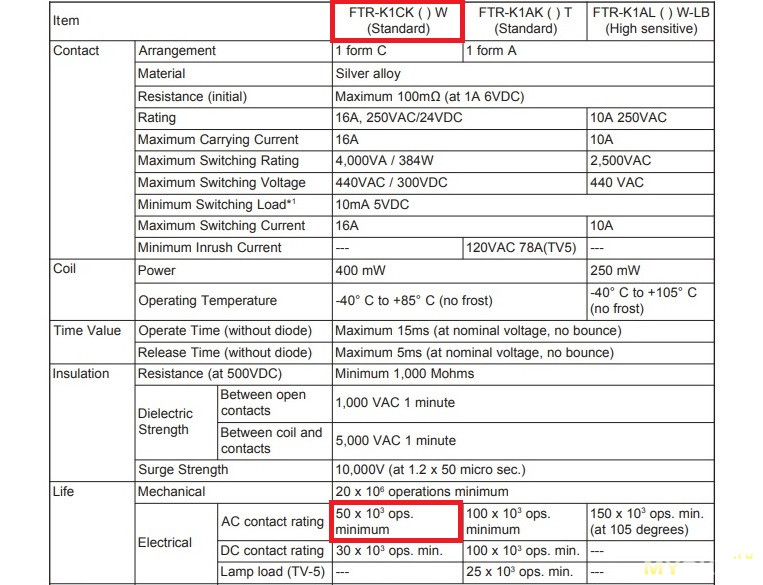Click 'Minimum Switching Load' row label

point(233,204)
